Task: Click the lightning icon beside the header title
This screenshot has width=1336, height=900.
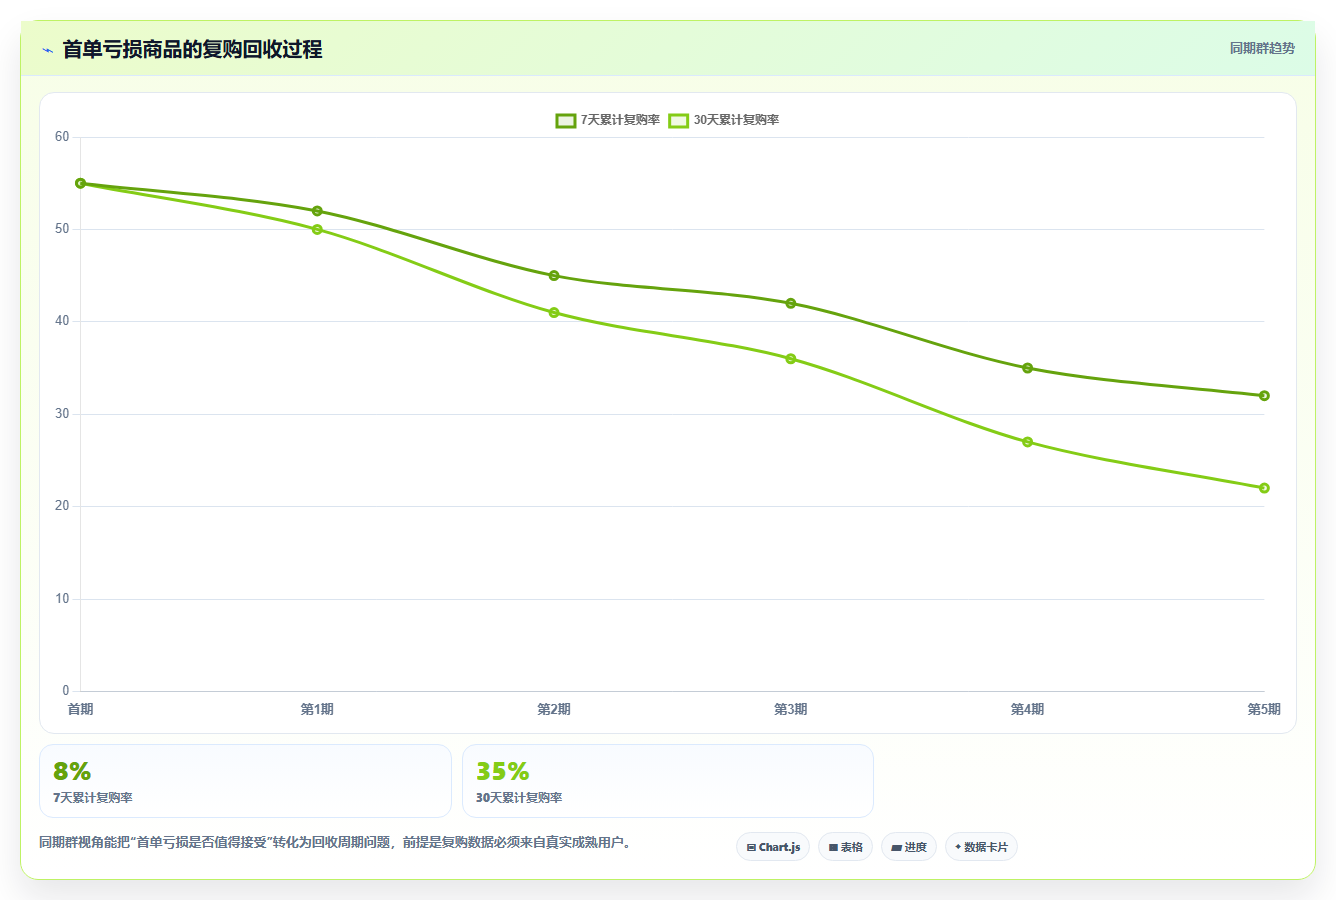Action: 47,50
